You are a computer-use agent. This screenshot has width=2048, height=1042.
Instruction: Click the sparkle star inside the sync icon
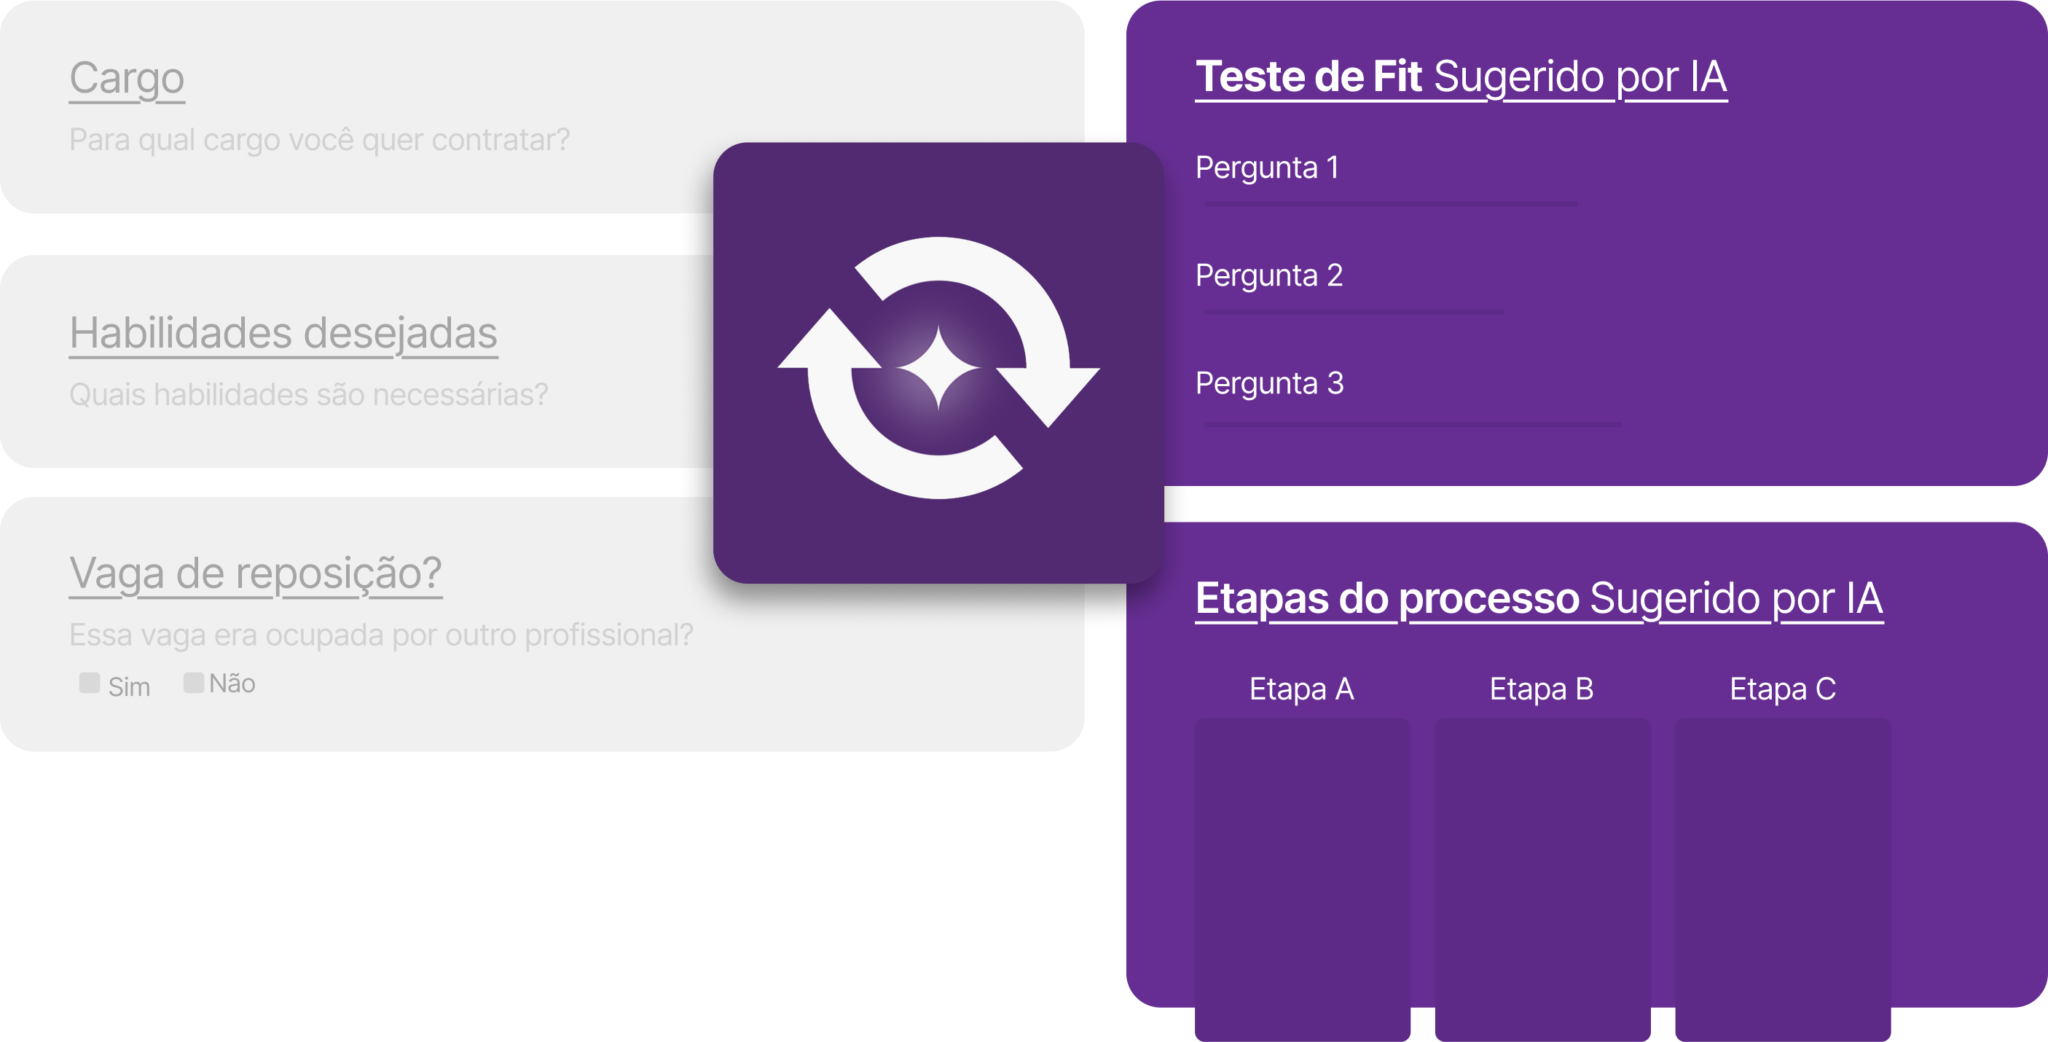pyautogui.click(x=938, y=368)
